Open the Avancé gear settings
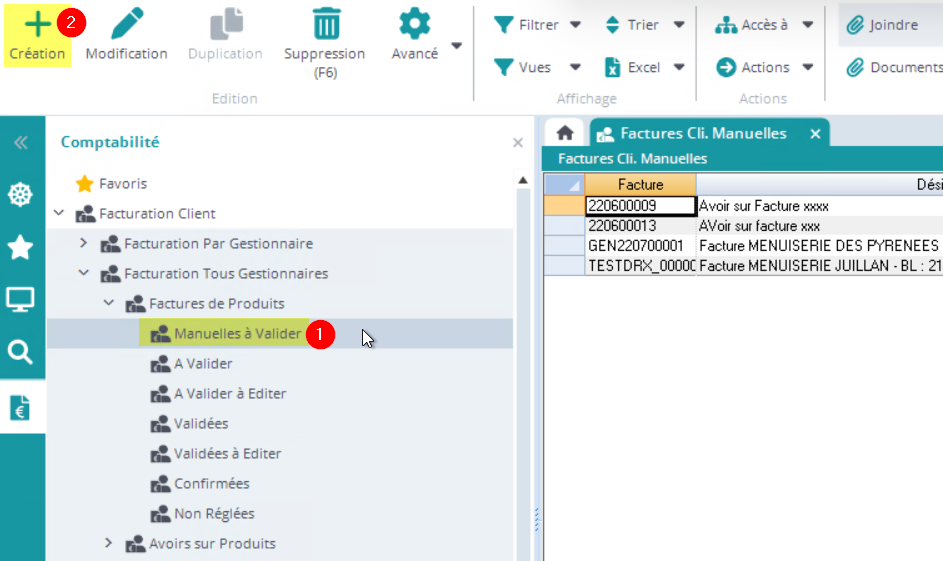This screenshot has width=943, height=561. 414,24
